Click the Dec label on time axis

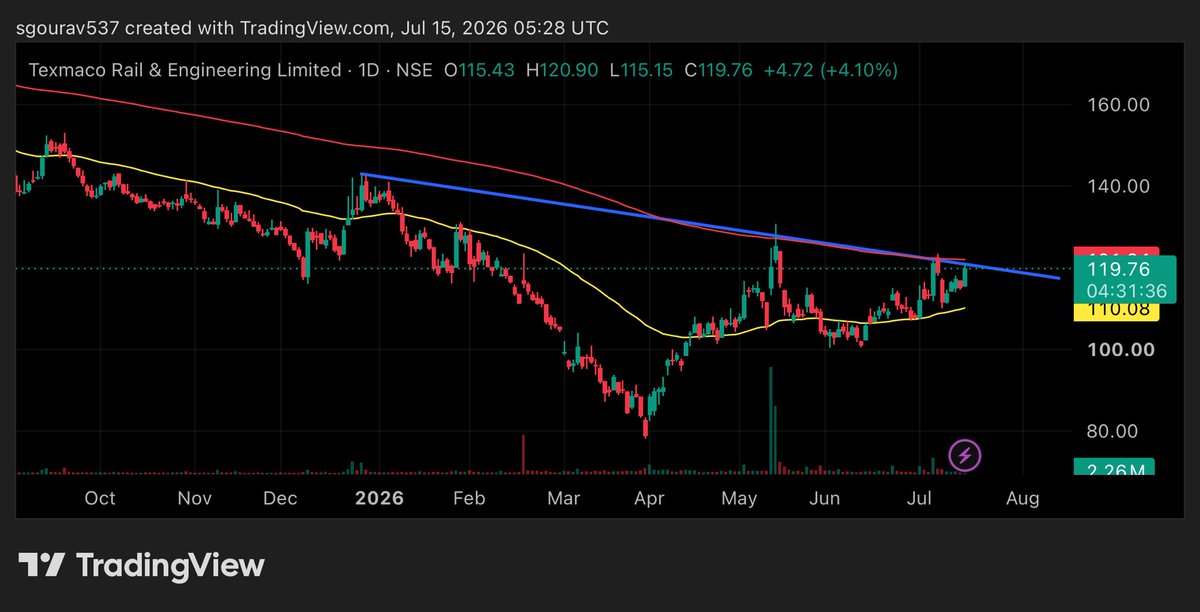pyautogui.click(x=282, y=498)
